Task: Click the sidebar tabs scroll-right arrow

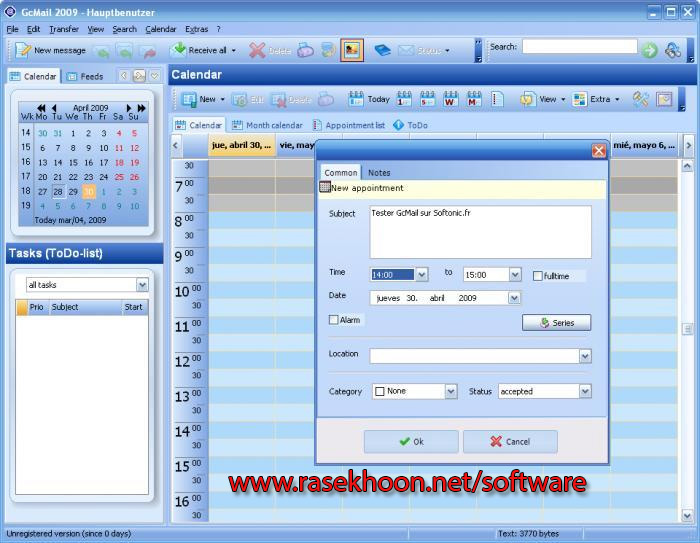Action: click(x=139, y=76)
